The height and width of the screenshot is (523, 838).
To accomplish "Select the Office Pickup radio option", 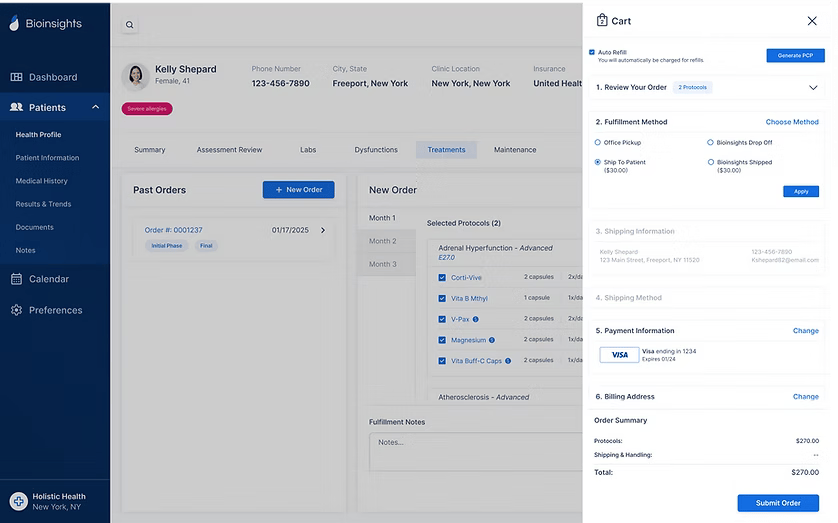I will (x=598, y=143).
